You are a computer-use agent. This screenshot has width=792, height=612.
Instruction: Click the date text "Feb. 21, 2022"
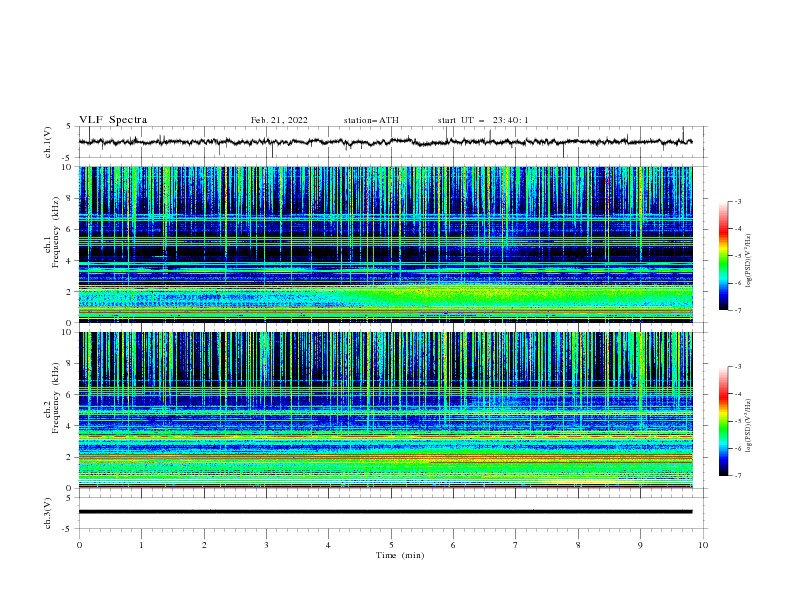pyautogui.click(x=279, y=120)
